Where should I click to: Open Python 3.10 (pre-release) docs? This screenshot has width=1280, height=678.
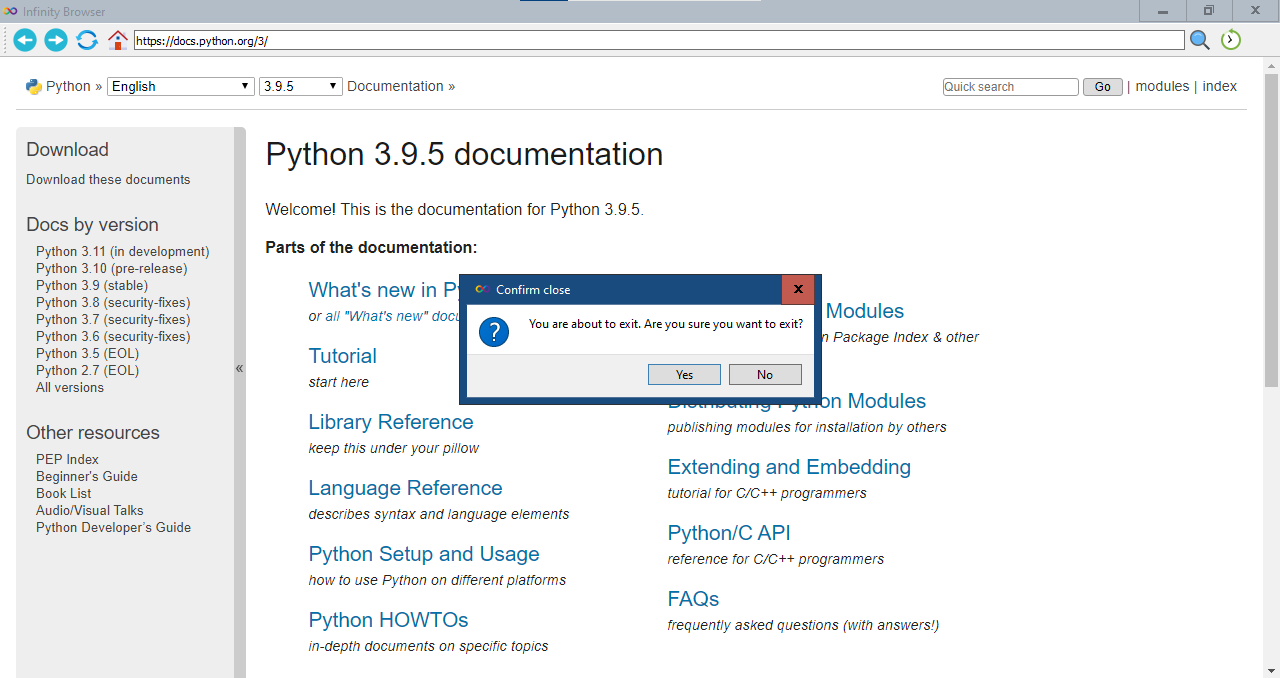click(x=112, y=269)
